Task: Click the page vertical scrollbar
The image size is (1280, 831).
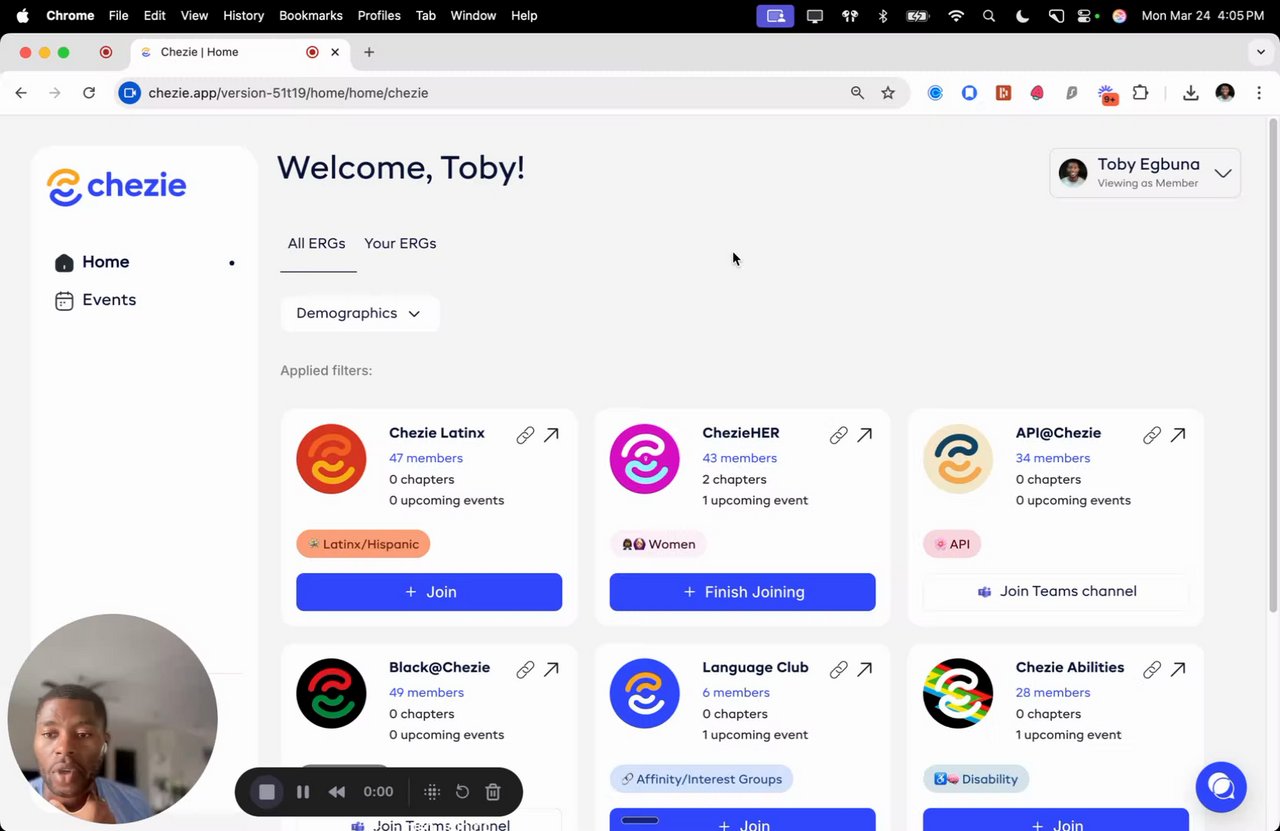Action: tap(1274, 365)
